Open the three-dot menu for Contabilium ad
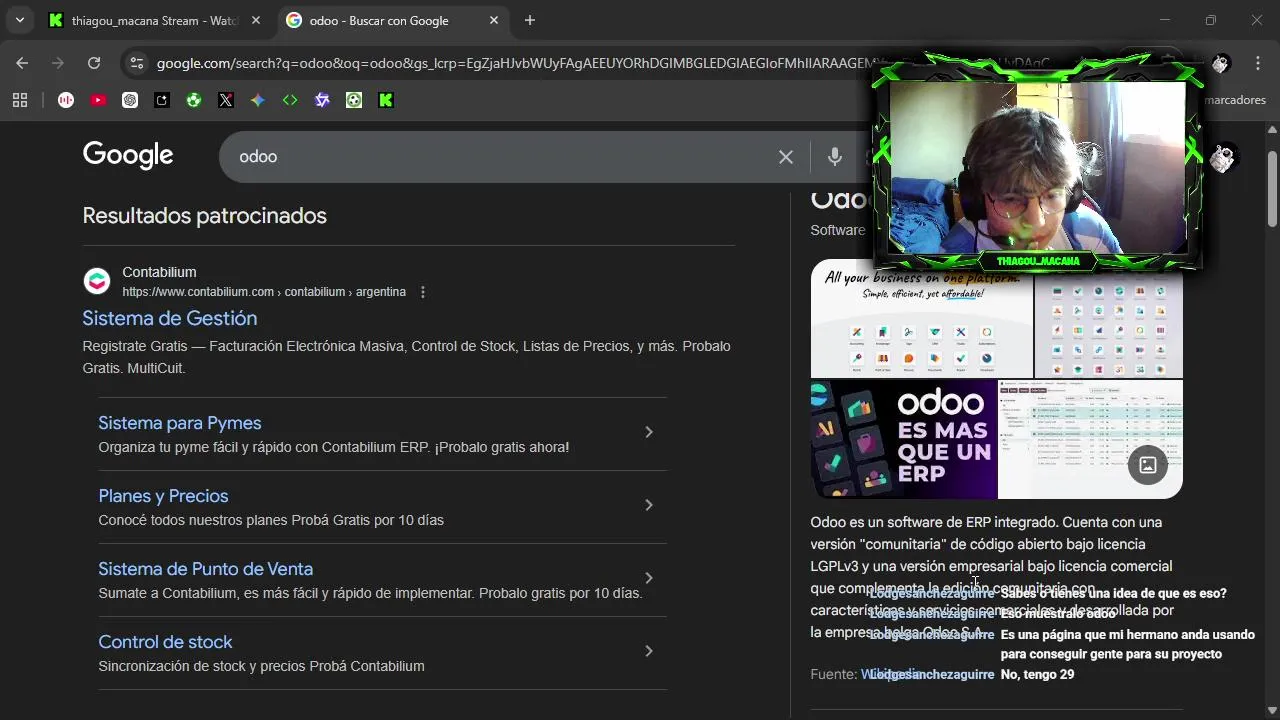Image resolution: width=1280 pixels, height=720 pixels. 423,292
